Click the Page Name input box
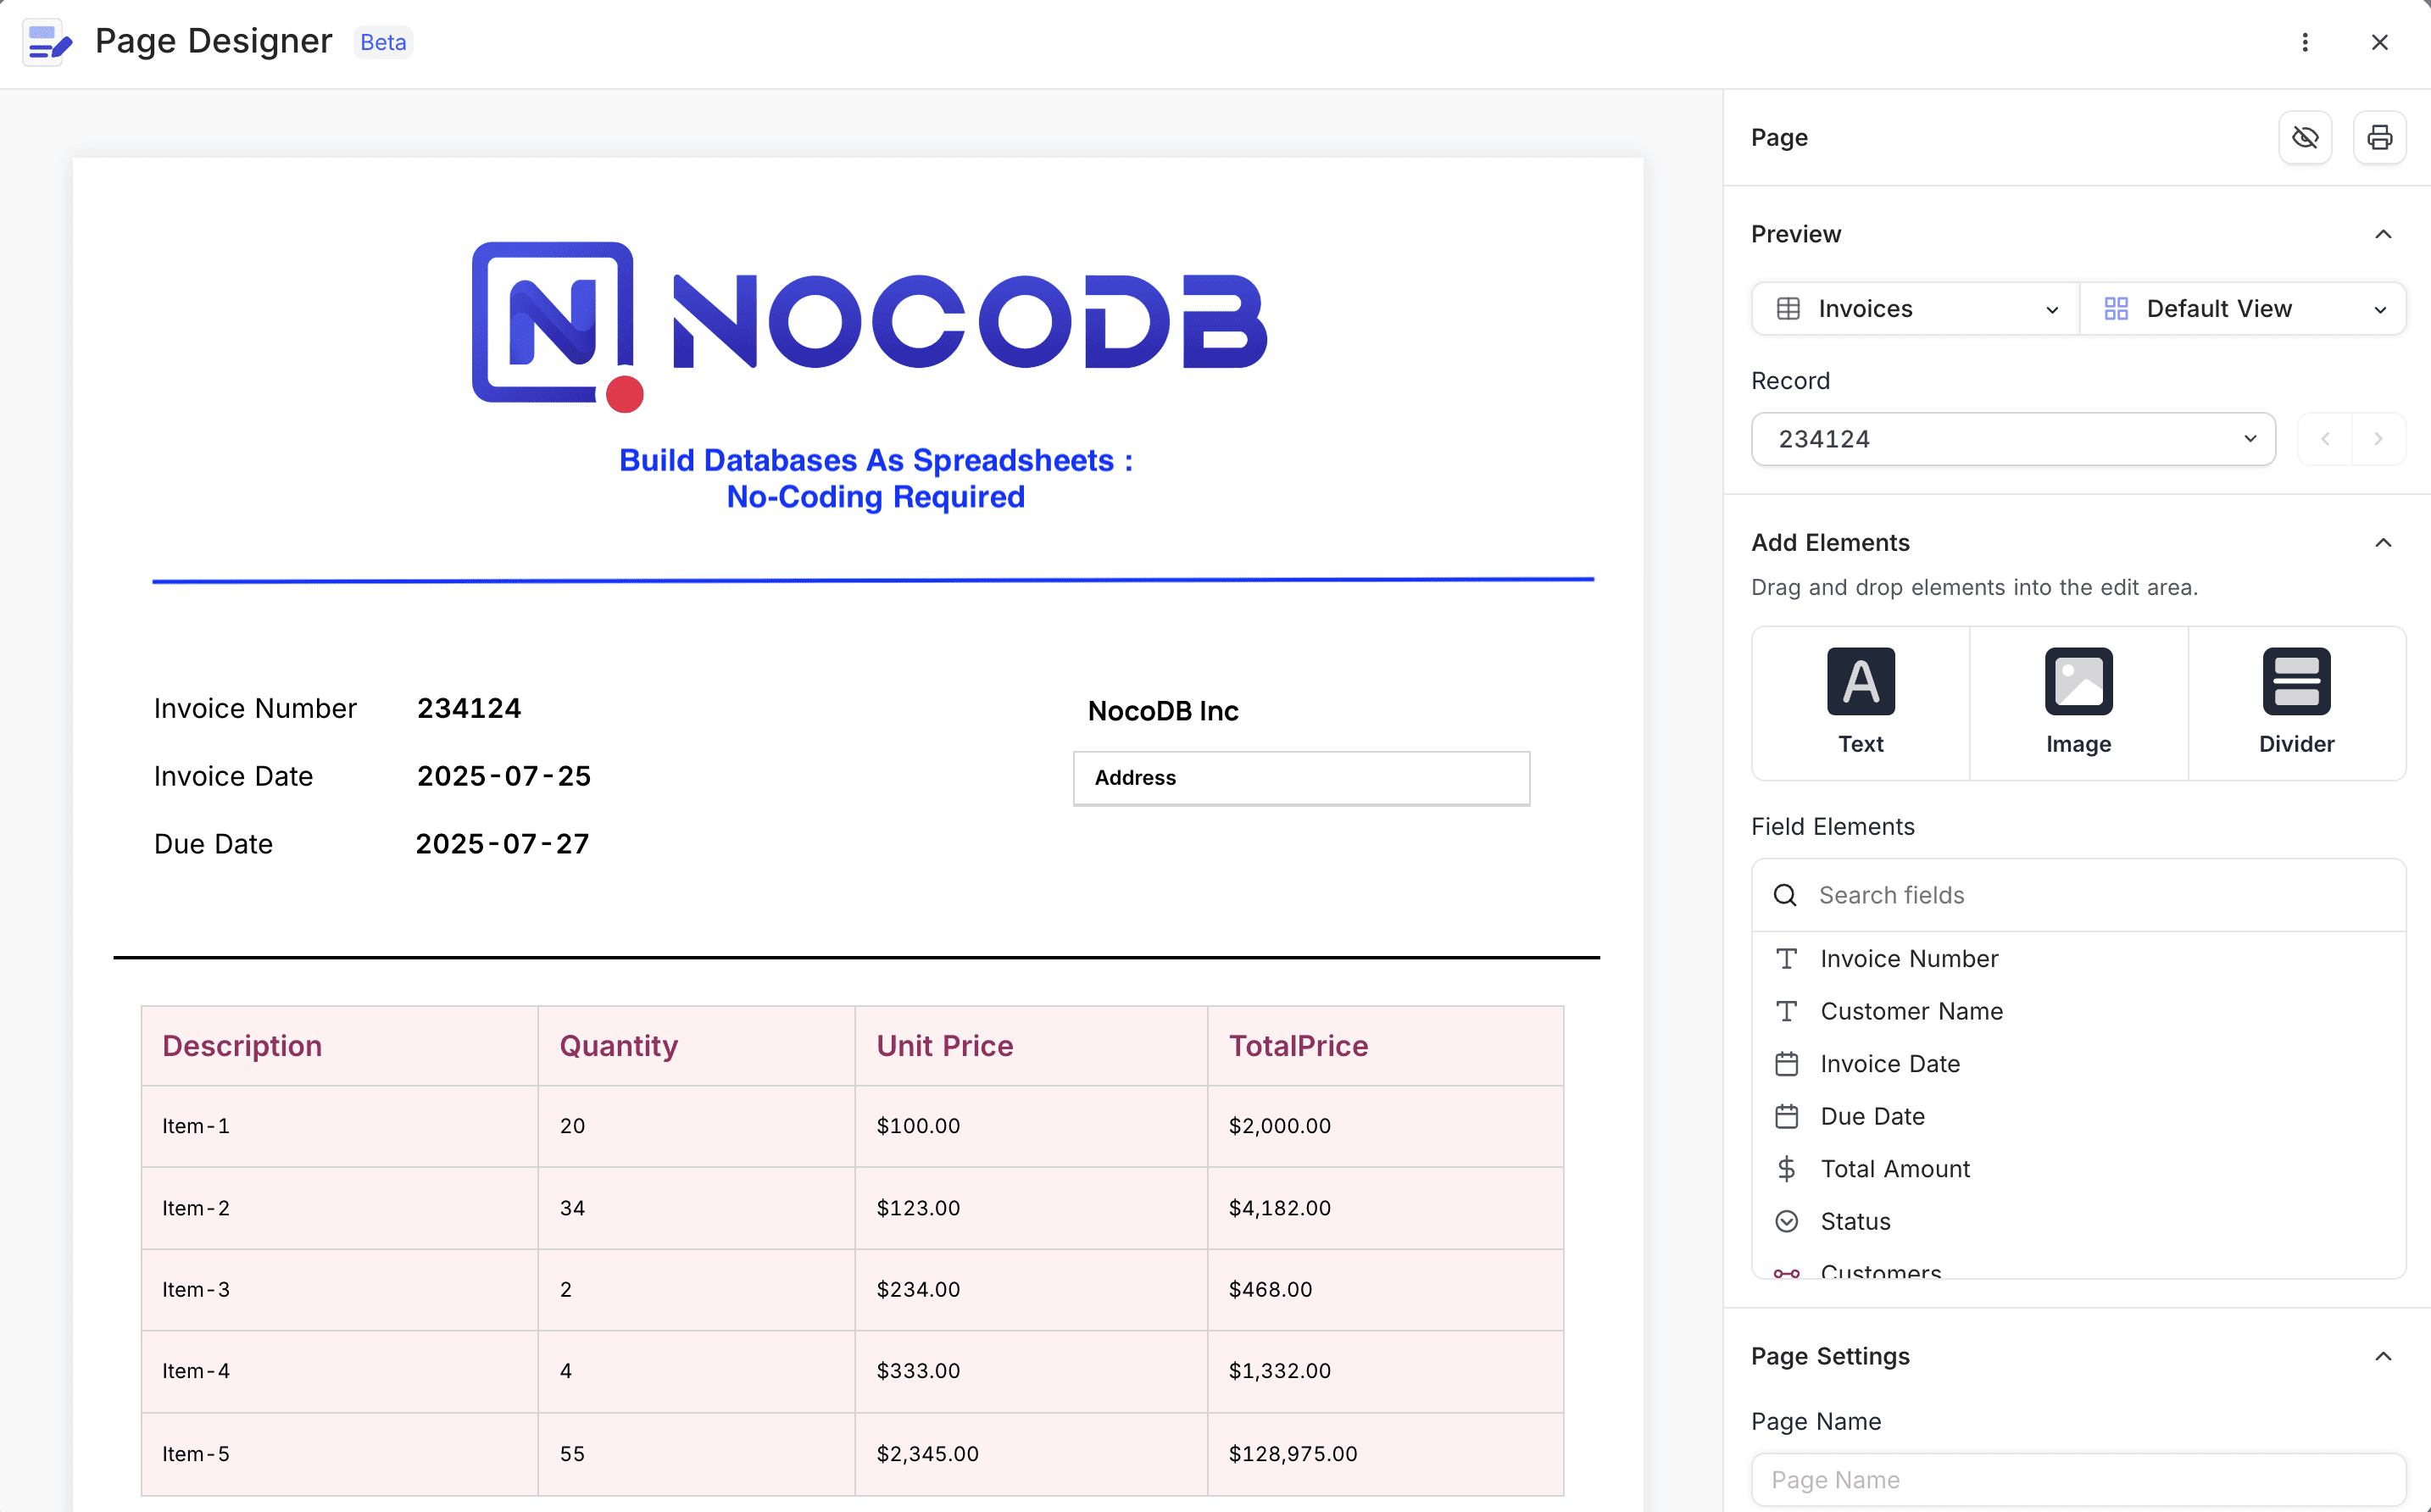2431x1512 pixels. coord(2078,1479)
